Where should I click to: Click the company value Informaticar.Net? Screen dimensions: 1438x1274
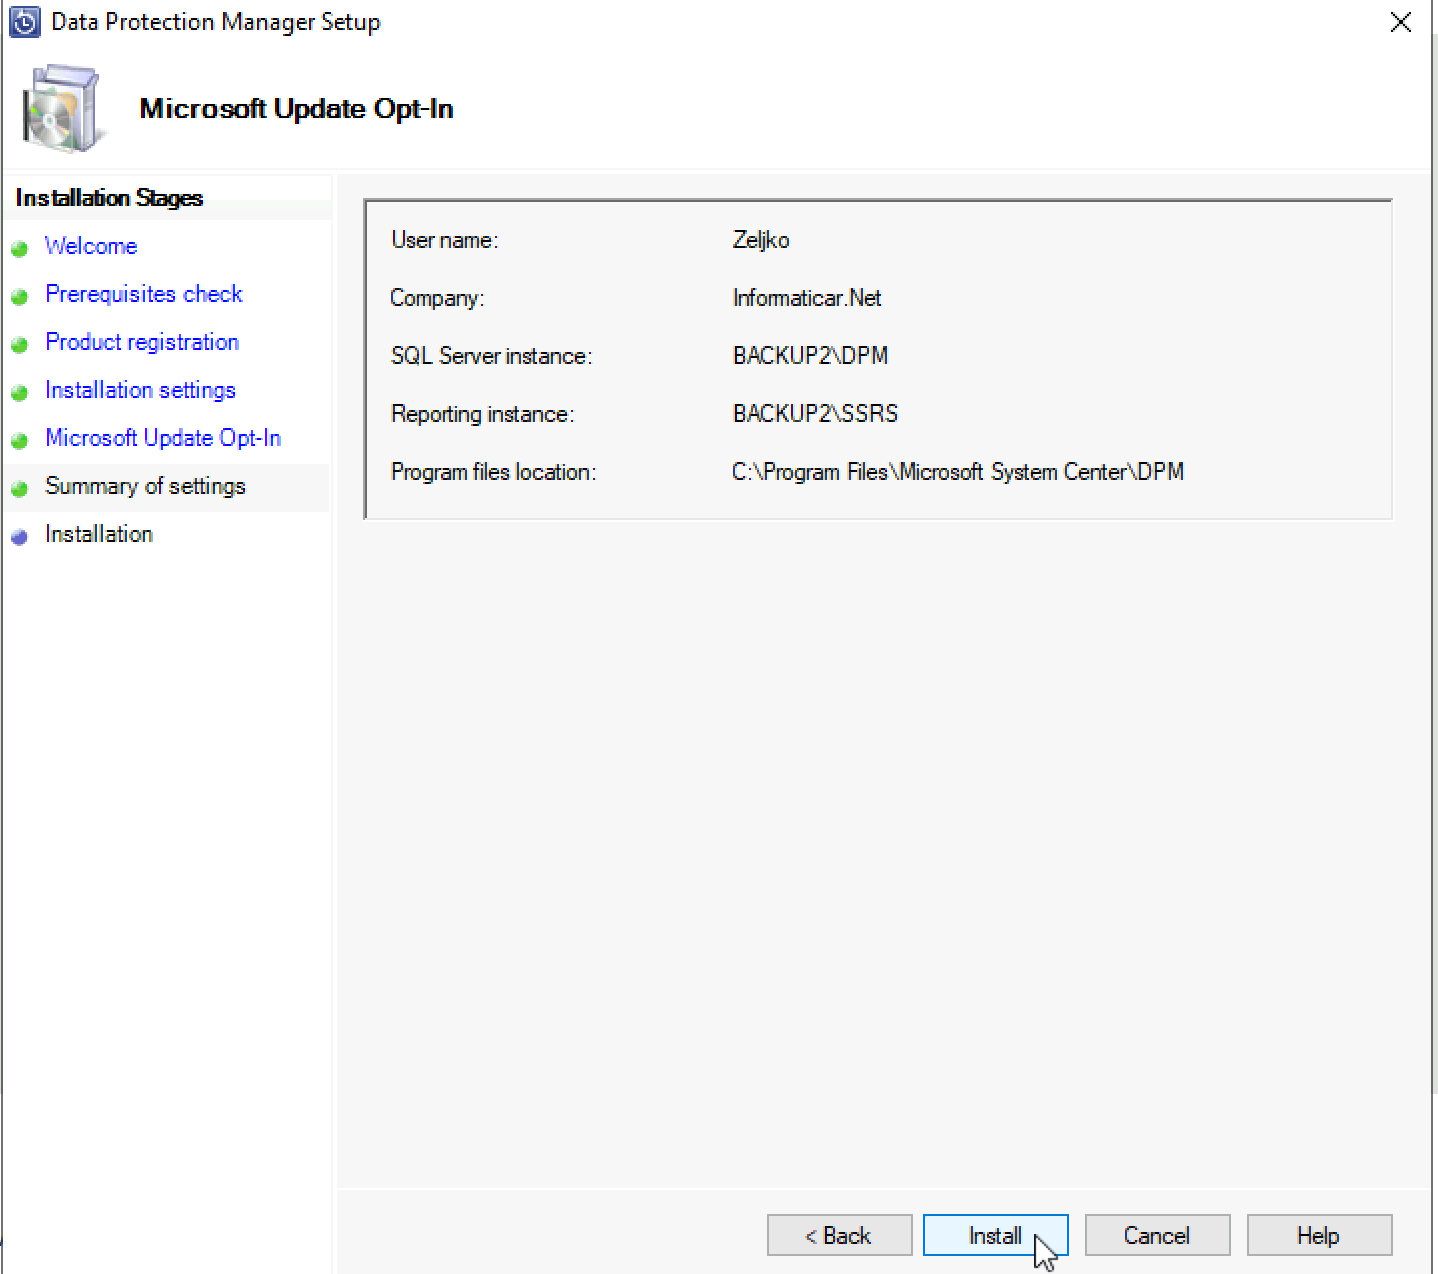coord(807,298)
